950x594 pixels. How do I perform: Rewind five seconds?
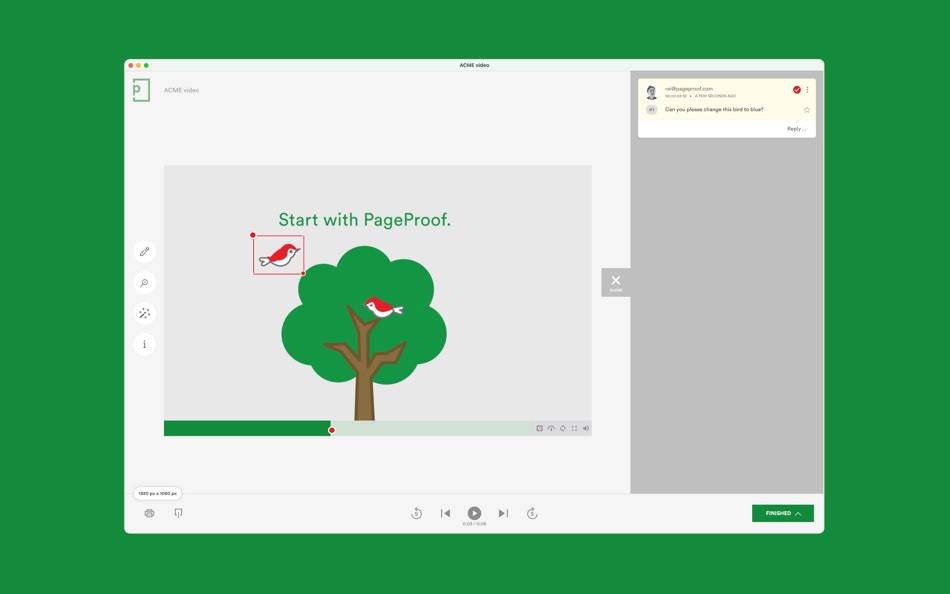pos(416,513)
